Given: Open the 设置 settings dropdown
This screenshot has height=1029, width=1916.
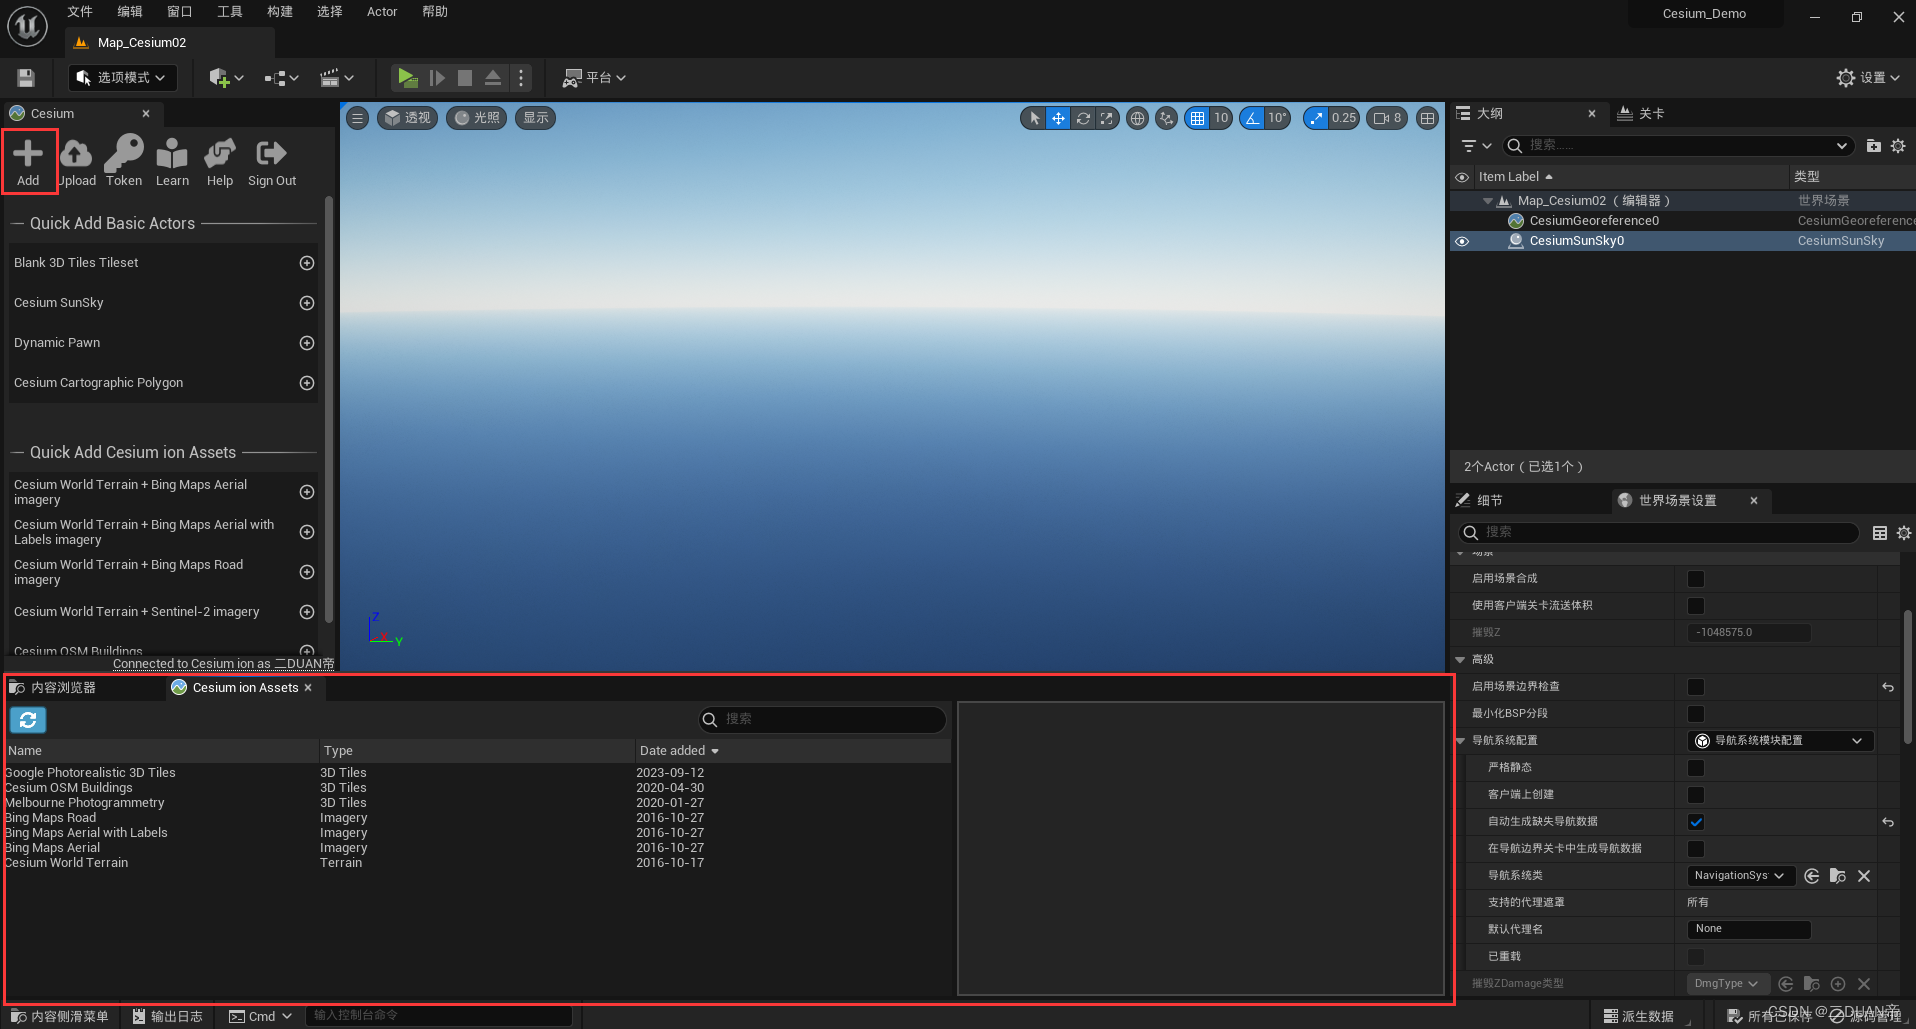Looking at the screenshot, I should (1868, 78).
